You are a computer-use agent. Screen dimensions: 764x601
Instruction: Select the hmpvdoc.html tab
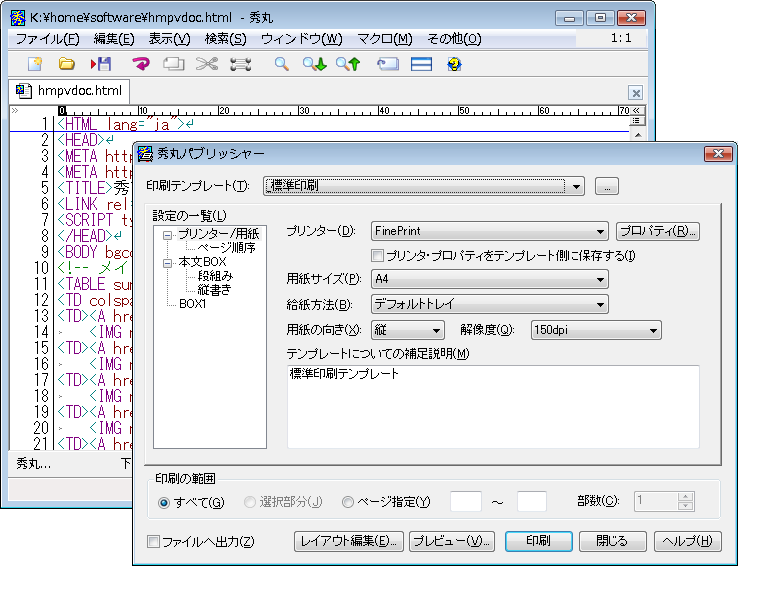coord(70,91)
